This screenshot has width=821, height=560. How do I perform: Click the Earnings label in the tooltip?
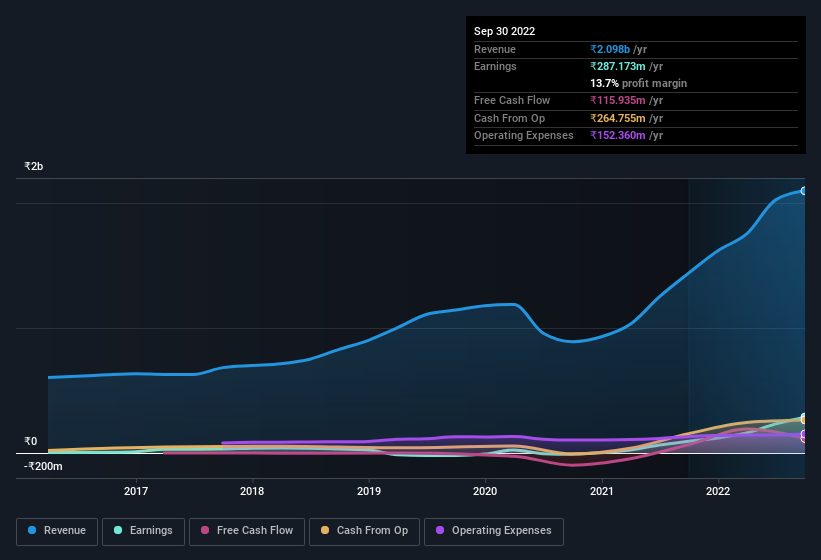495,66
